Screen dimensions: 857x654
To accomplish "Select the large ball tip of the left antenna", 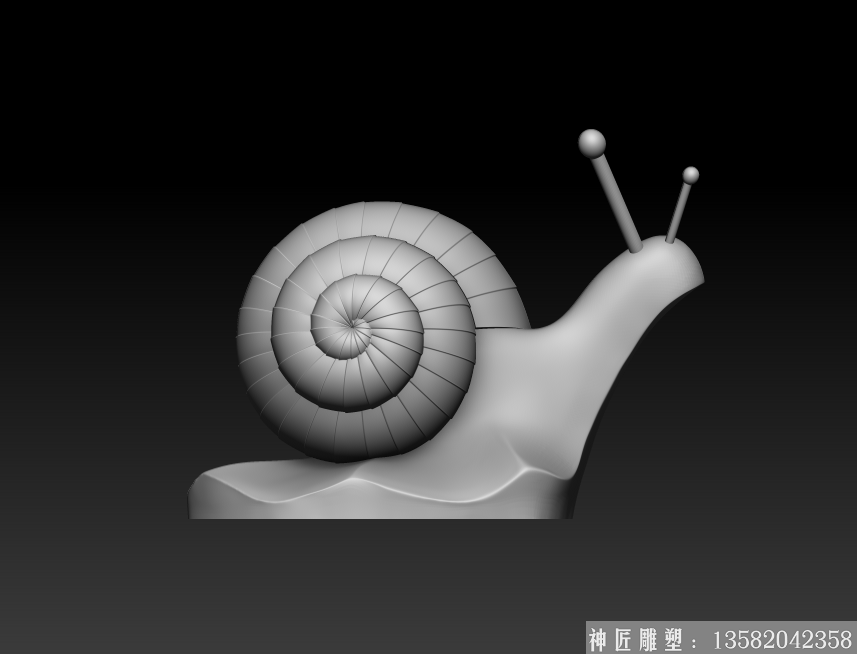I will coord(592,143).
